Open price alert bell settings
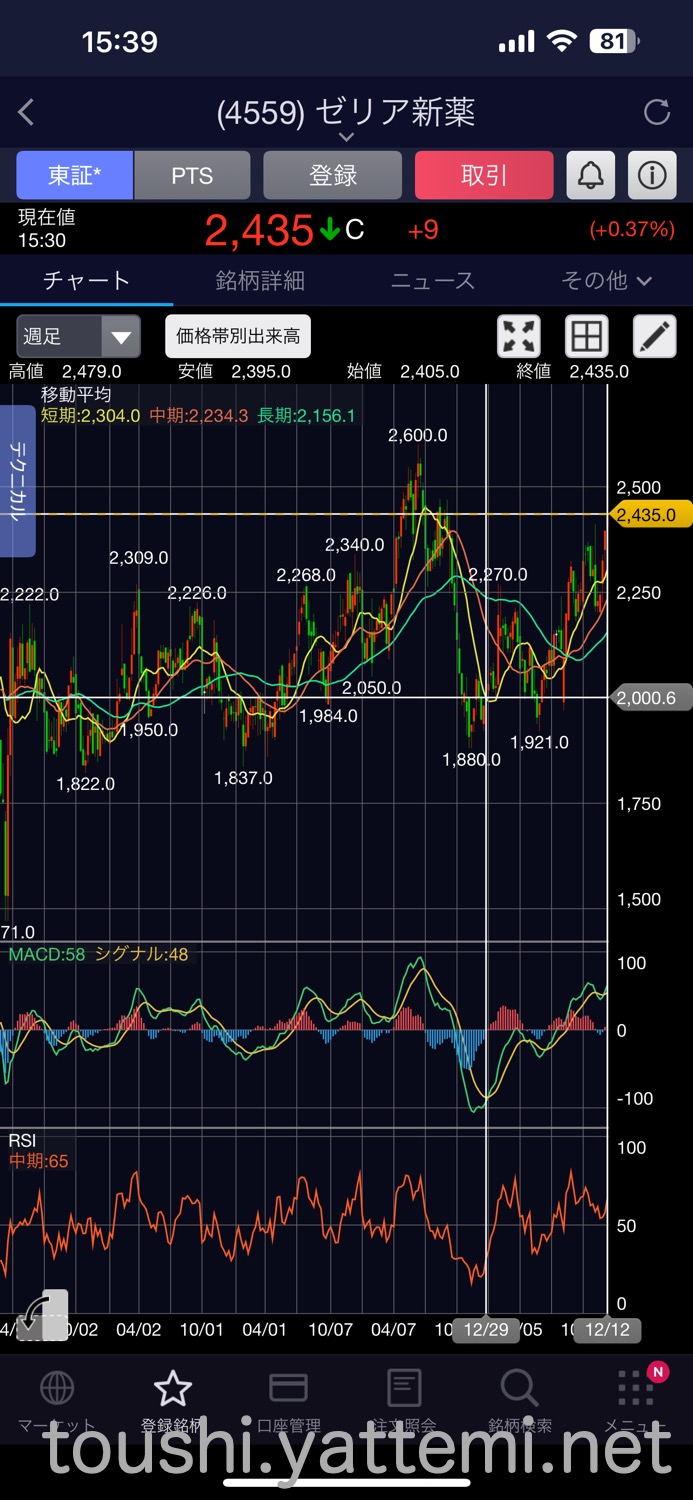The width and height of the screenshot is (693, 1500). (x=591, y=176)
